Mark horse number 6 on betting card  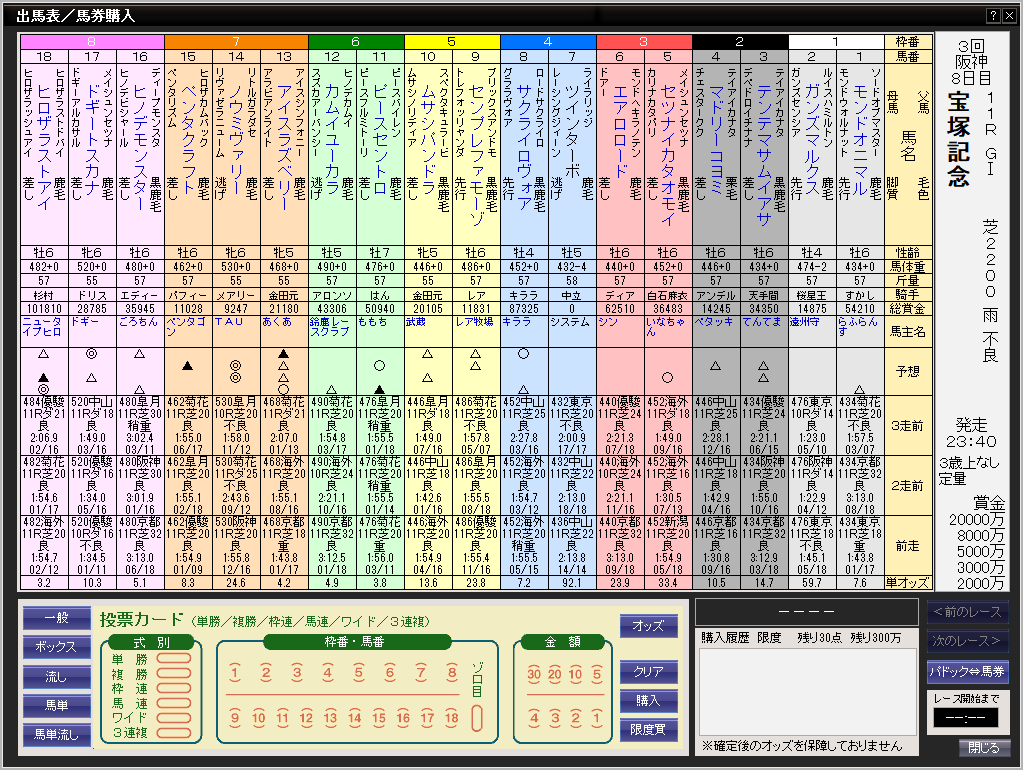click(389, 673)
